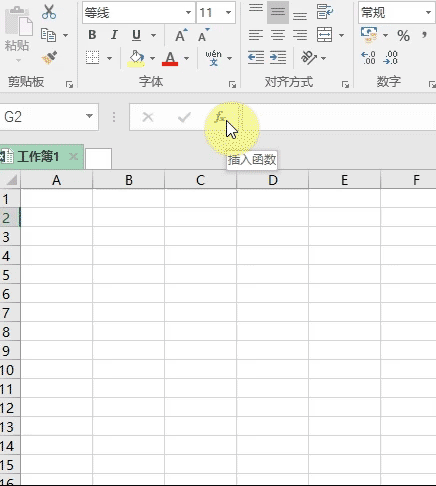This screenshot has height=486, width=436.
Task: Expand Paste options arrow below 粘贴
Action: click(18, 60)
